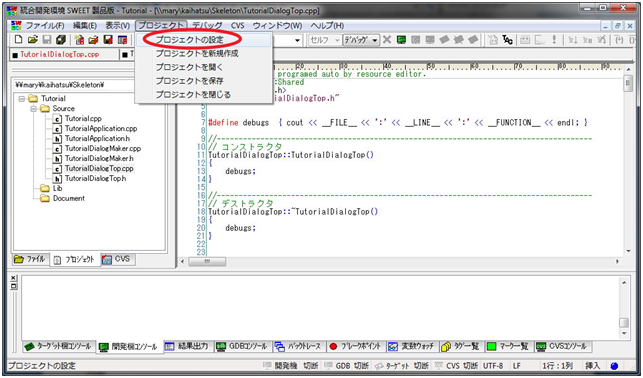Click the x close icon on console panel

tap(14, 278)
